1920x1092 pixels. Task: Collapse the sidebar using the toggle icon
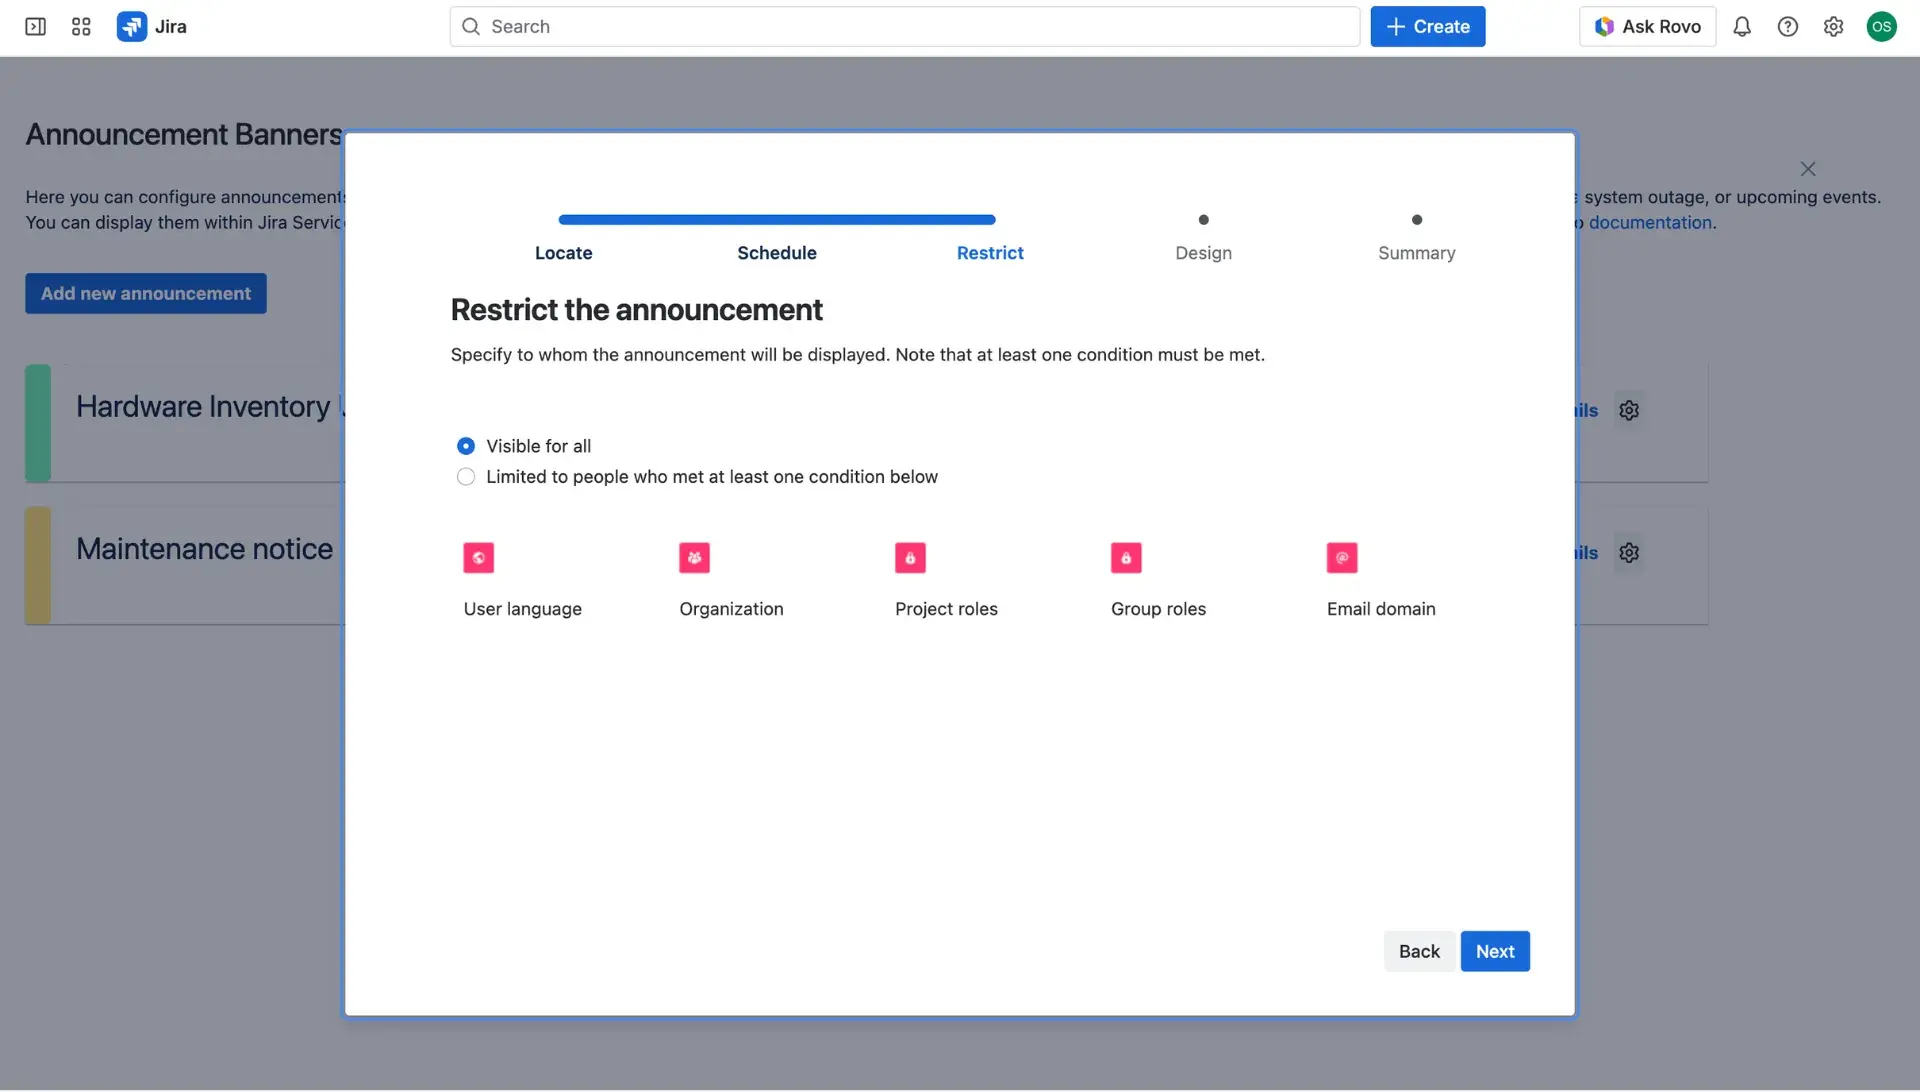(34, 26)
